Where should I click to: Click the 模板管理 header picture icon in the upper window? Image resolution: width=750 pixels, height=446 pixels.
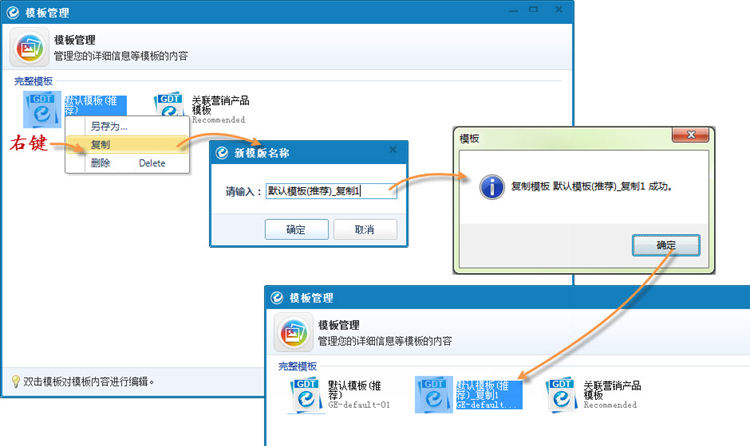tap(29, 48)
